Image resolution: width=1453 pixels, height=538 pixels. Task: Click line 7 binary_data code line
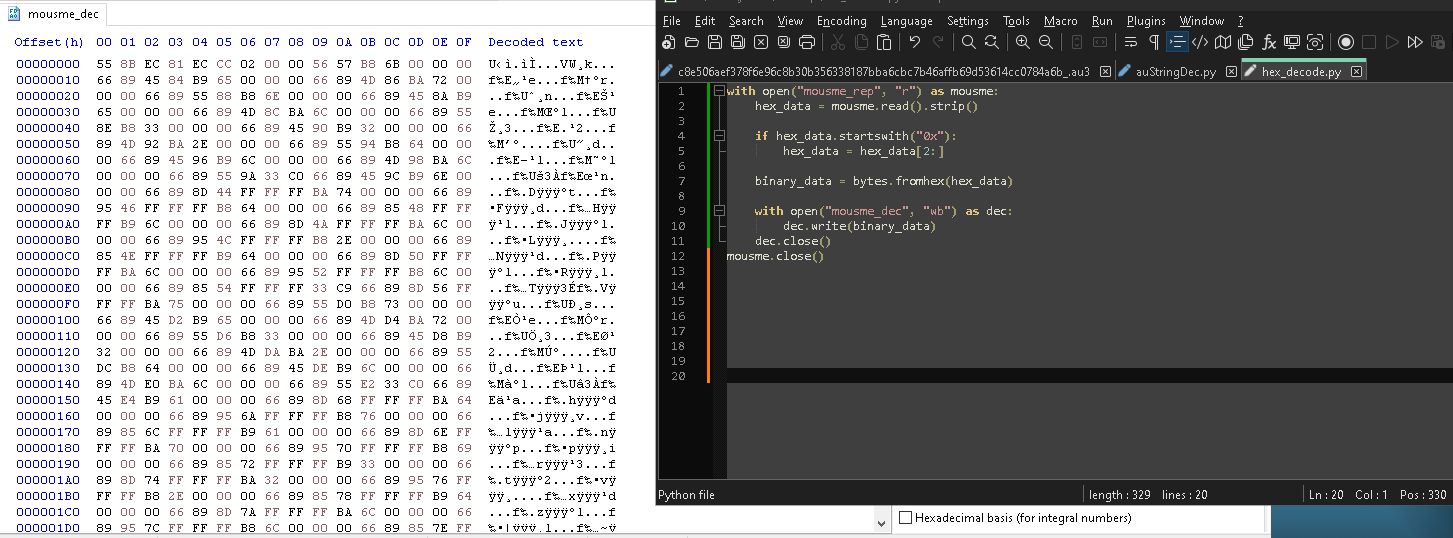(883, 181)
